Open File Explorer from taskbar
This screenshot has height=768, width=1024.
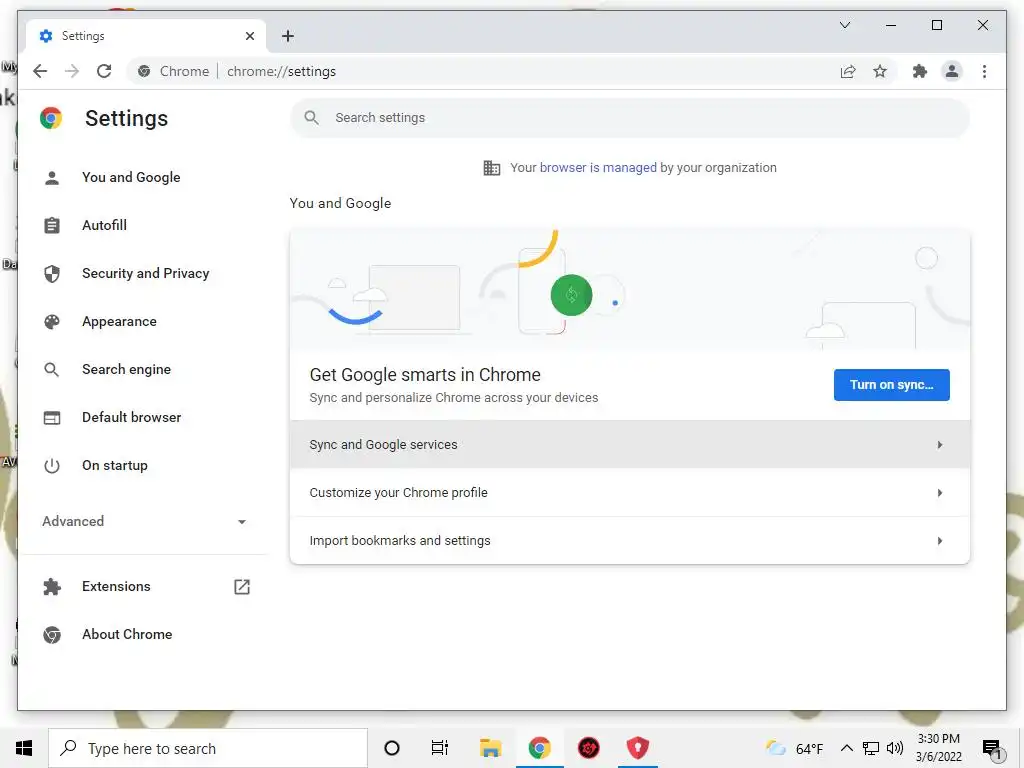click(490, 748)
